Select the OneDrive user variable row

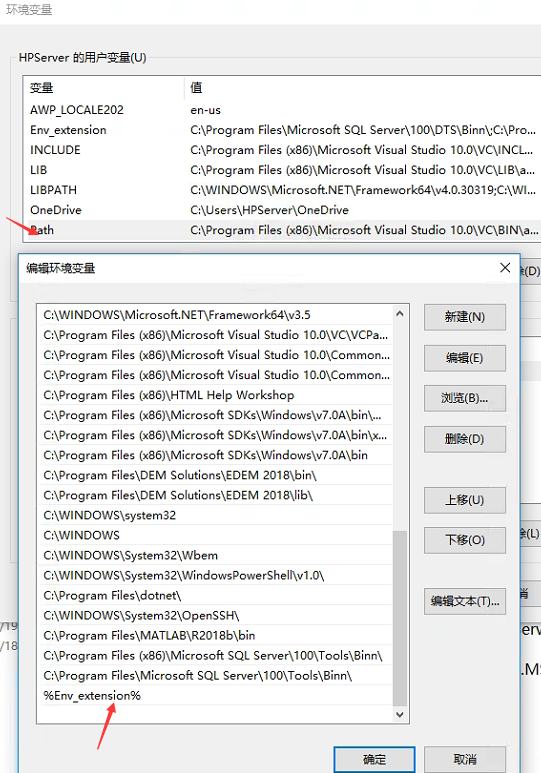[x=282, y=210]
